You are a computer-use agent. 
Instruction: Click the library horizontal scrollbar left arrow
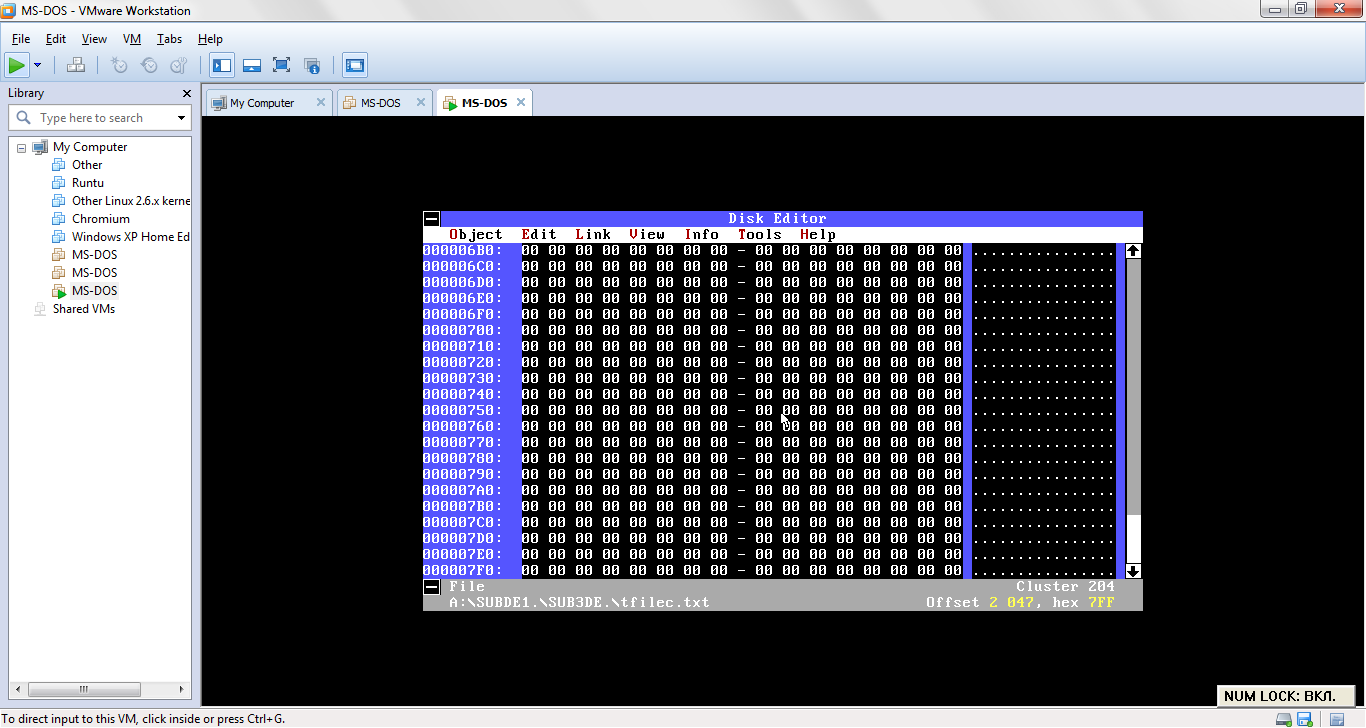click(x=16, y=690)
